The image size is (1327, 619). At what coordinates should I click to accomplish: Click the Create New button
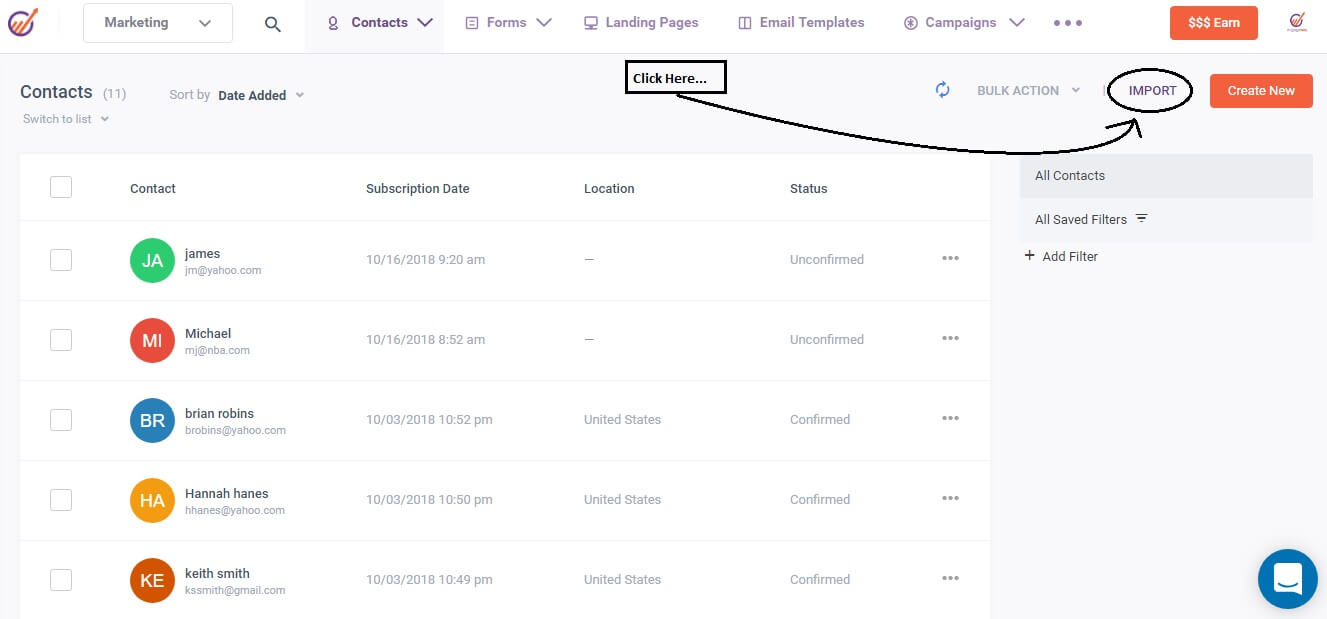pos(1260,90)
